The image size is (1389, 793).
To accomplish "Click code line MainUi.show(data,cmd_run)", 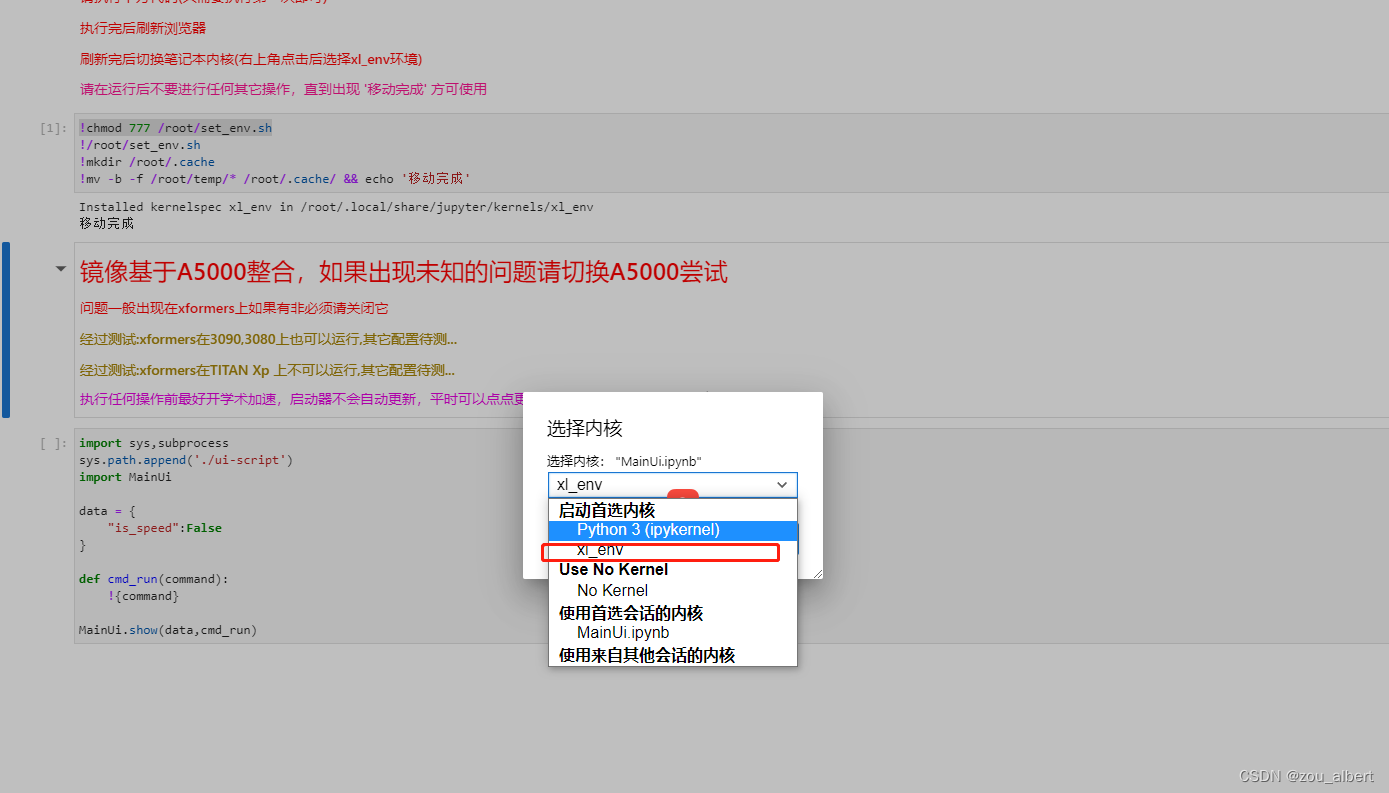I will [168, 630].
